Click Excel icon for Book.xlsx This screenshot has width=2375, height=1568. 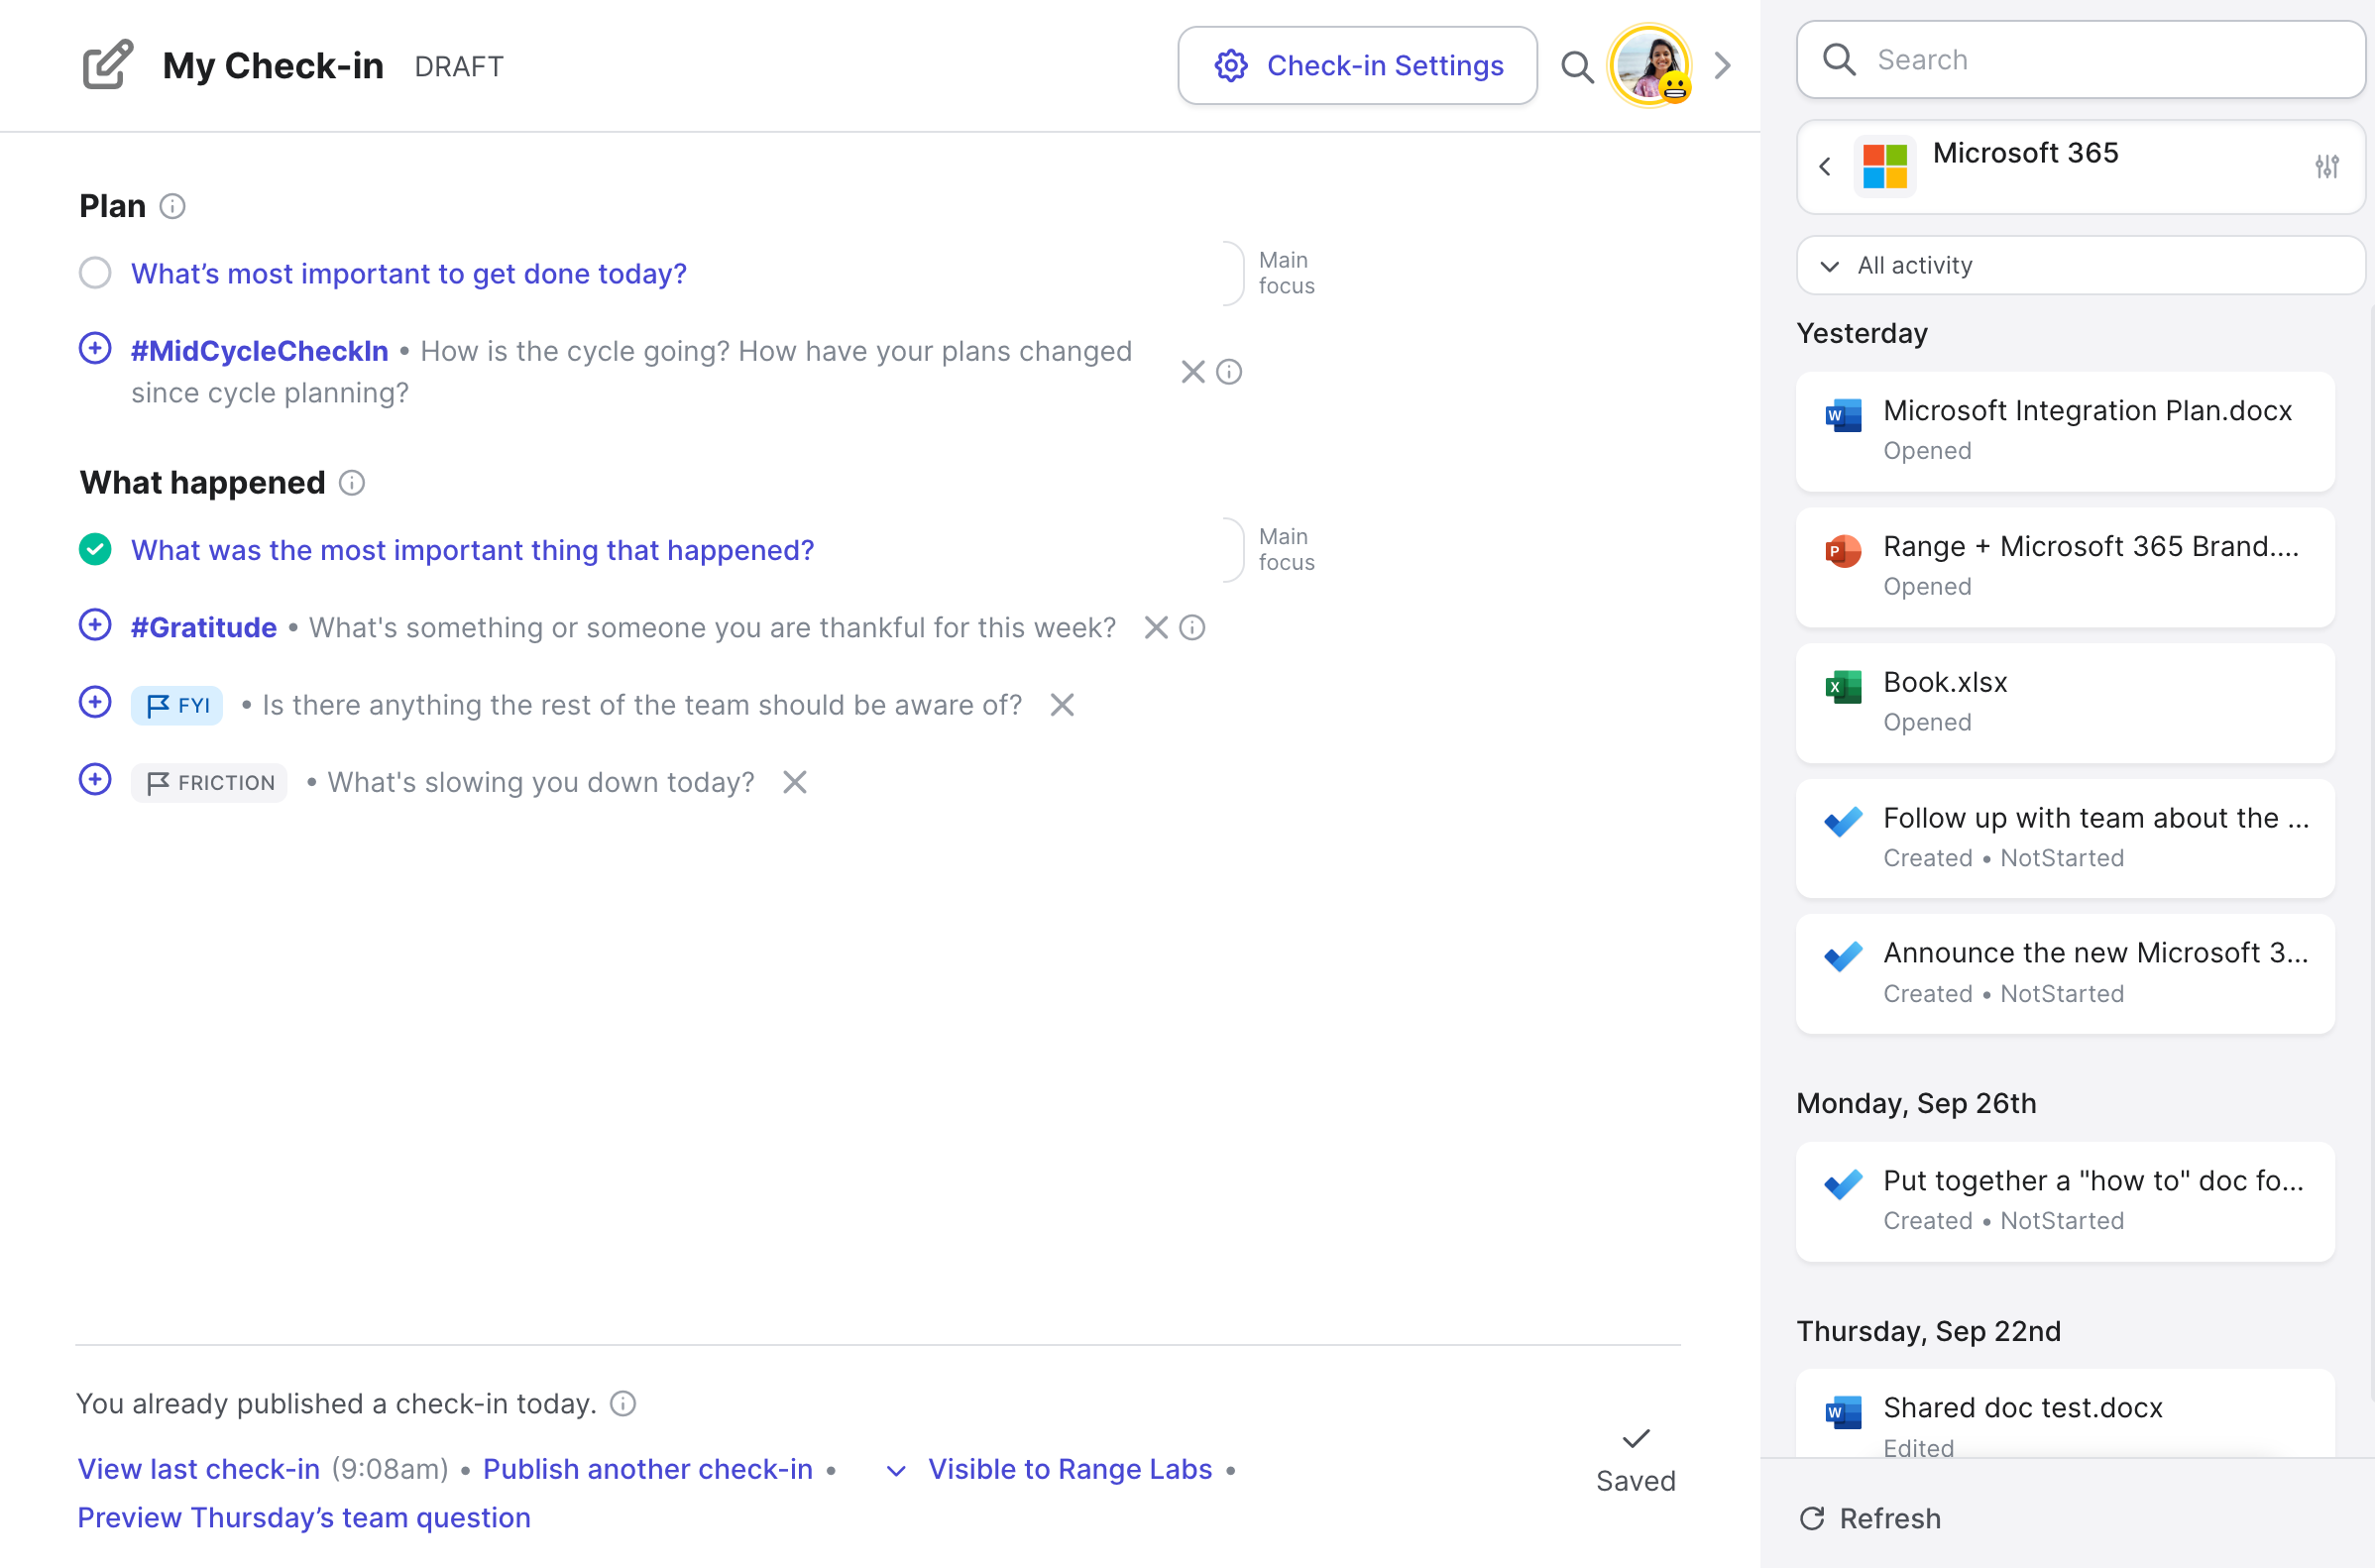(1843, 686)
